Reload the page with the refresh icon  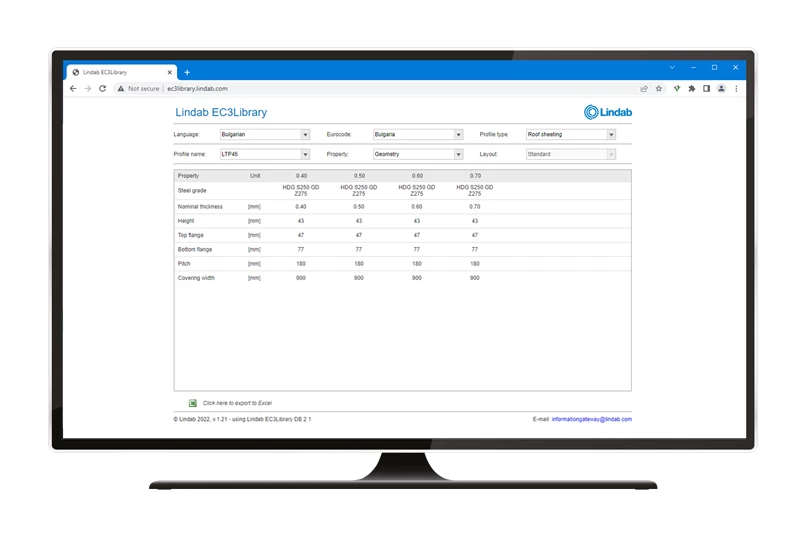point(103,88)
